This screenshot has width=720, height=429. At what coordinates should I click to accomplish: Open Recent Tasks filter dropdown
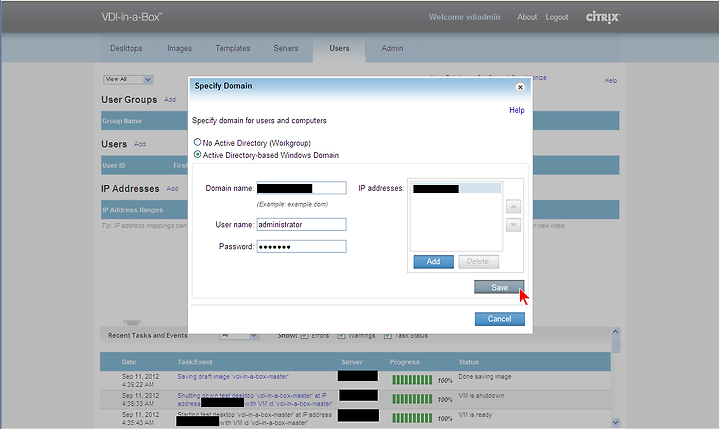[x=239, y=336]
